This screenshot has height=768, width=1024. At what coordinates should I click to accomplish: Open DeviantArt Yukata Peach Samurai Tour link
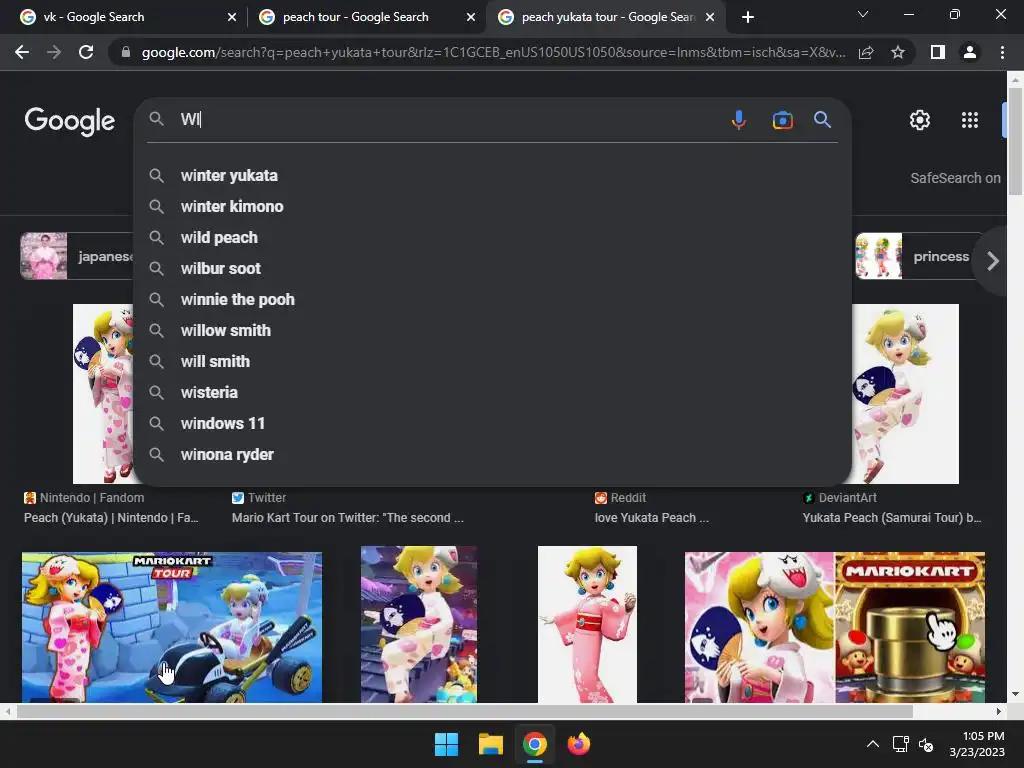click(x=891, y=517)
